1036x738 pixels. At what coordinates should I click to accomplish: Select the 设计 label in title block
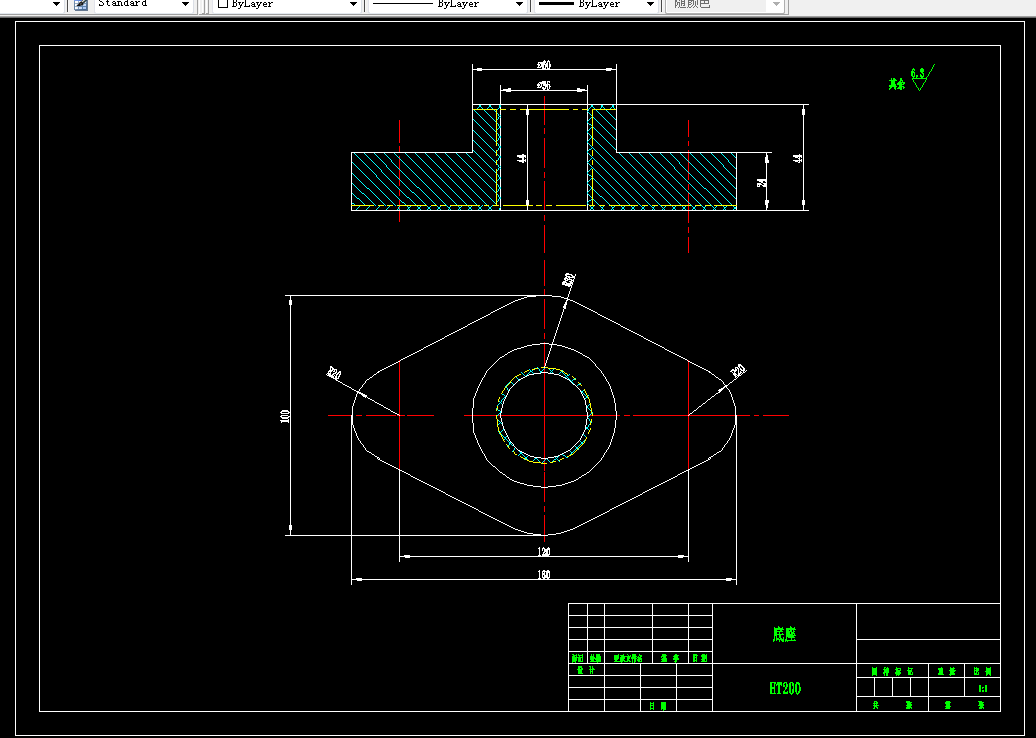pyautogui.click(x=586, y=670)
